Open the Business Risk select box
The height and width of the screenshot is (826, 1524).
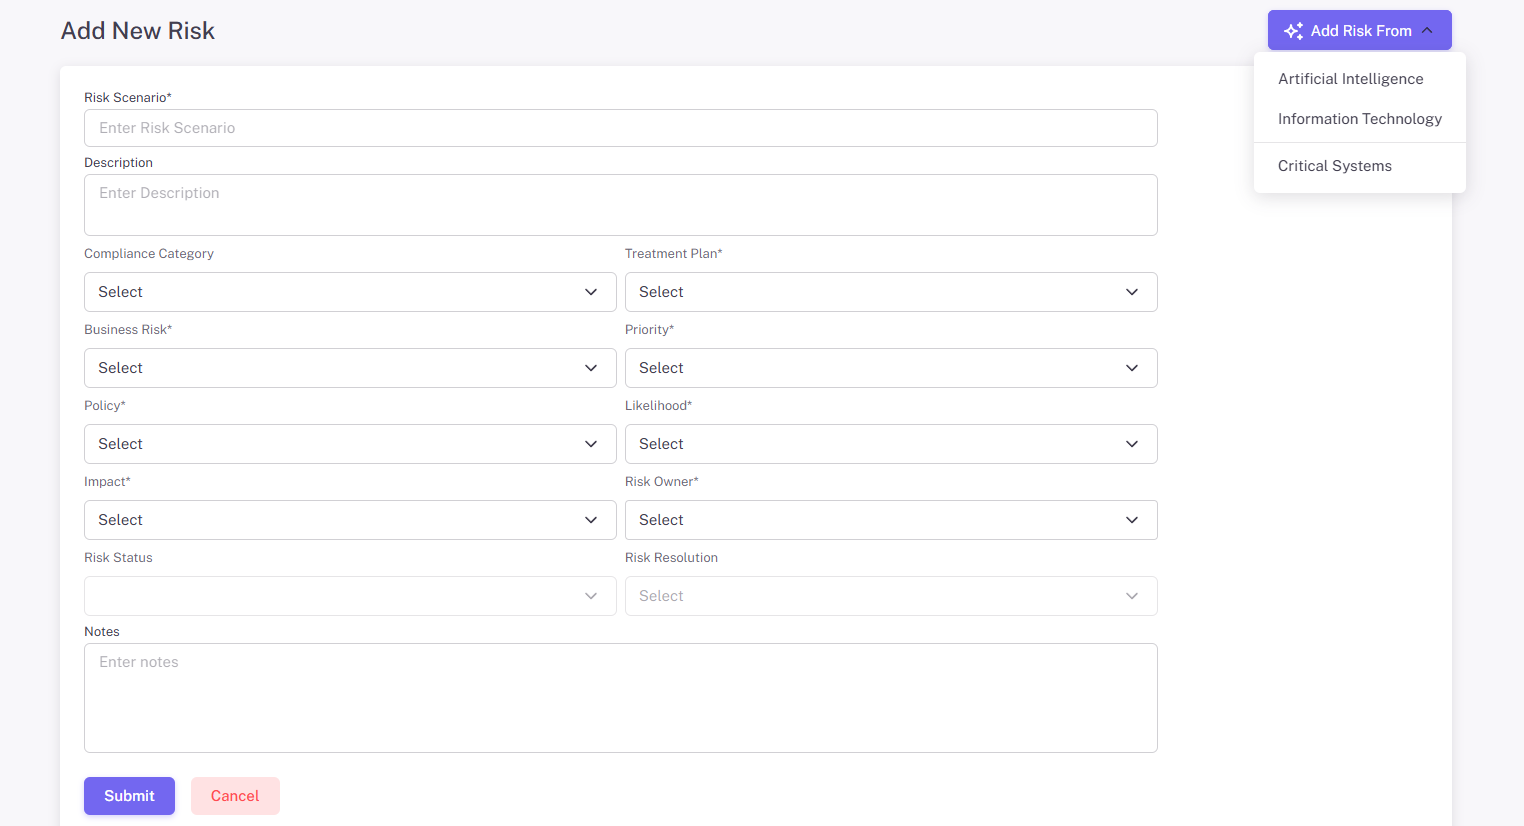coord(350,368)
